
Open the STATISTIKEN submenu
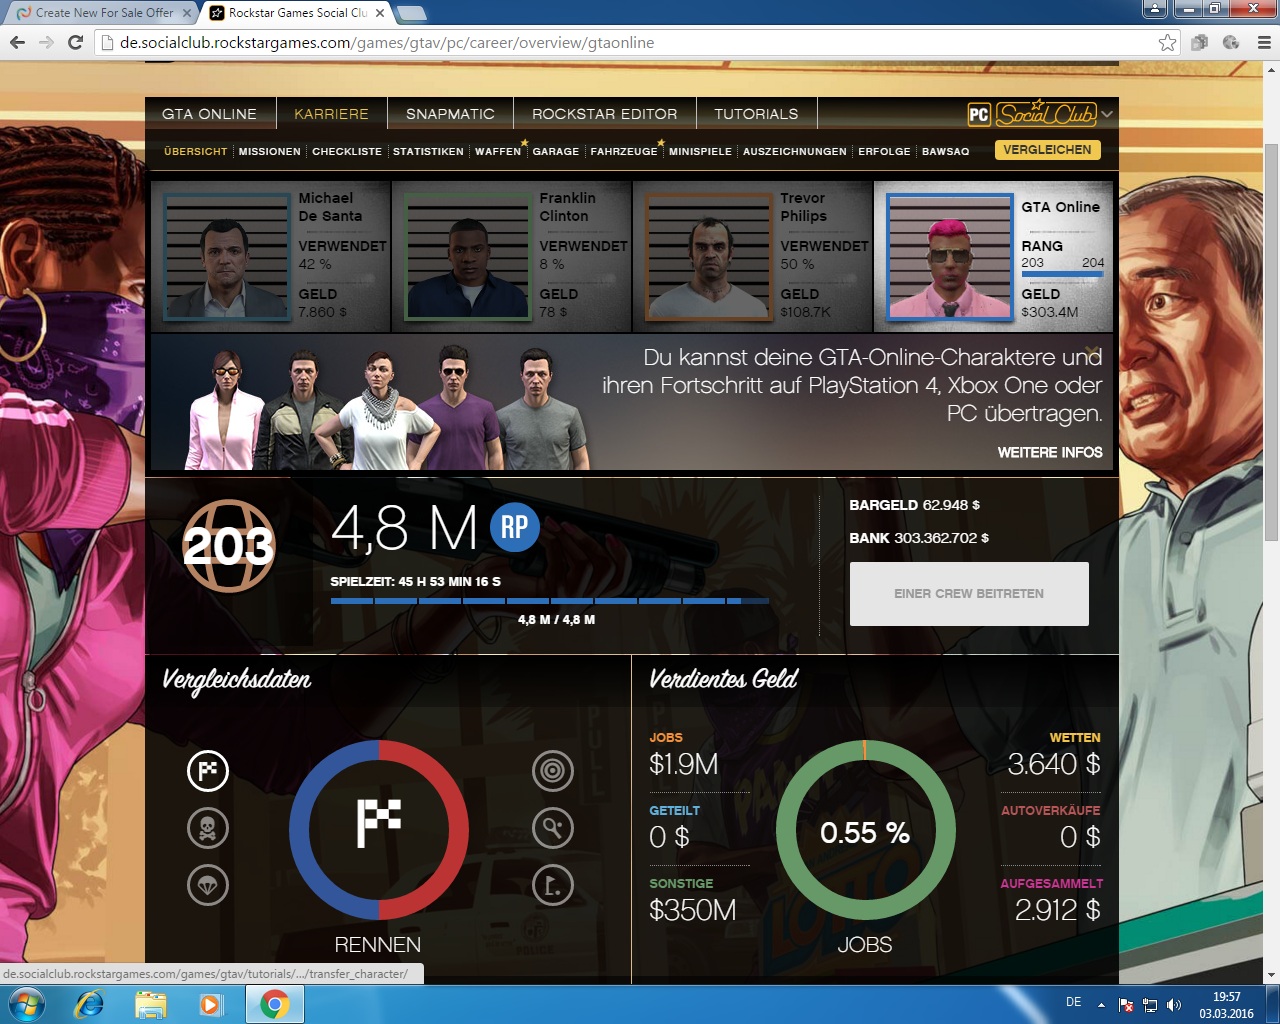click(428, 152)
